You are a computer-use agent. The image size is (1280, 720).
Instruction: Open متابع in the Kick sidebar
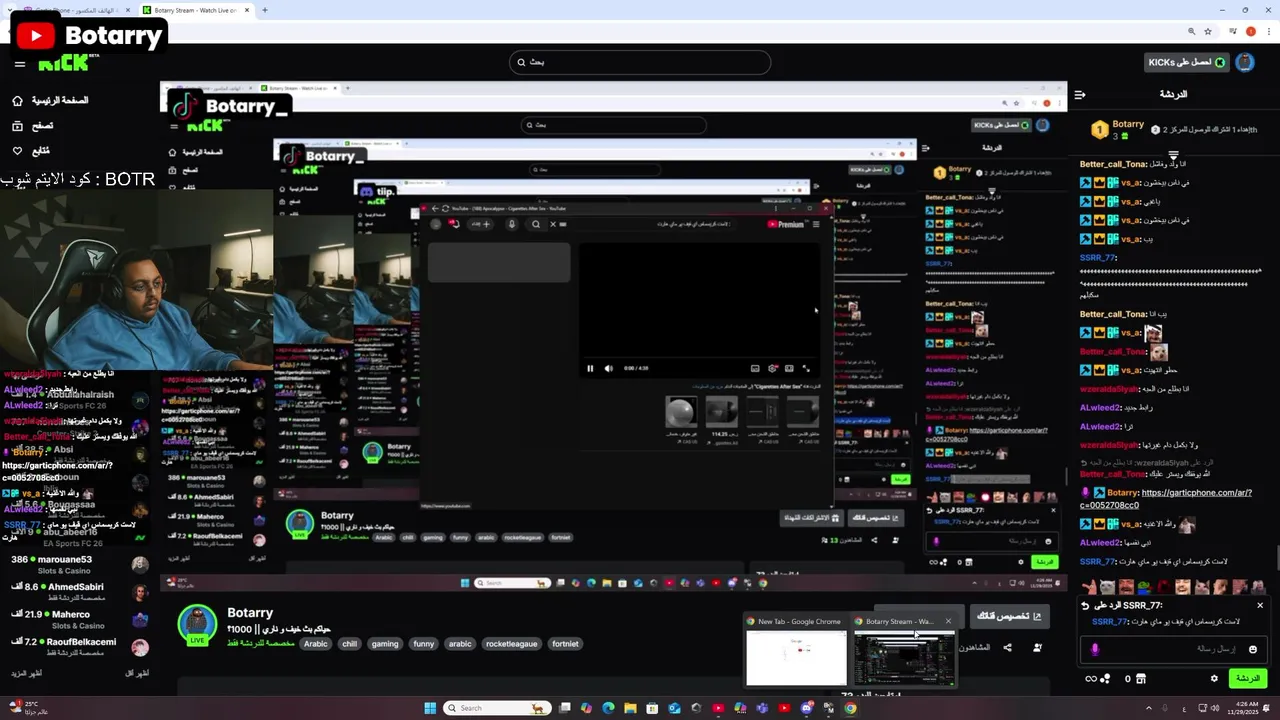pyautogui.click(x=31, y=151)
